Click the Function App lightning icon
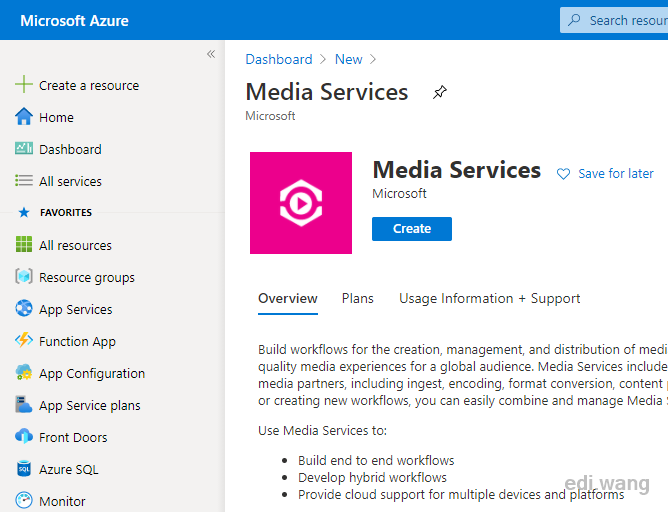Image resolution: width=668 pixels, height=512 pixels. [24, 340]
